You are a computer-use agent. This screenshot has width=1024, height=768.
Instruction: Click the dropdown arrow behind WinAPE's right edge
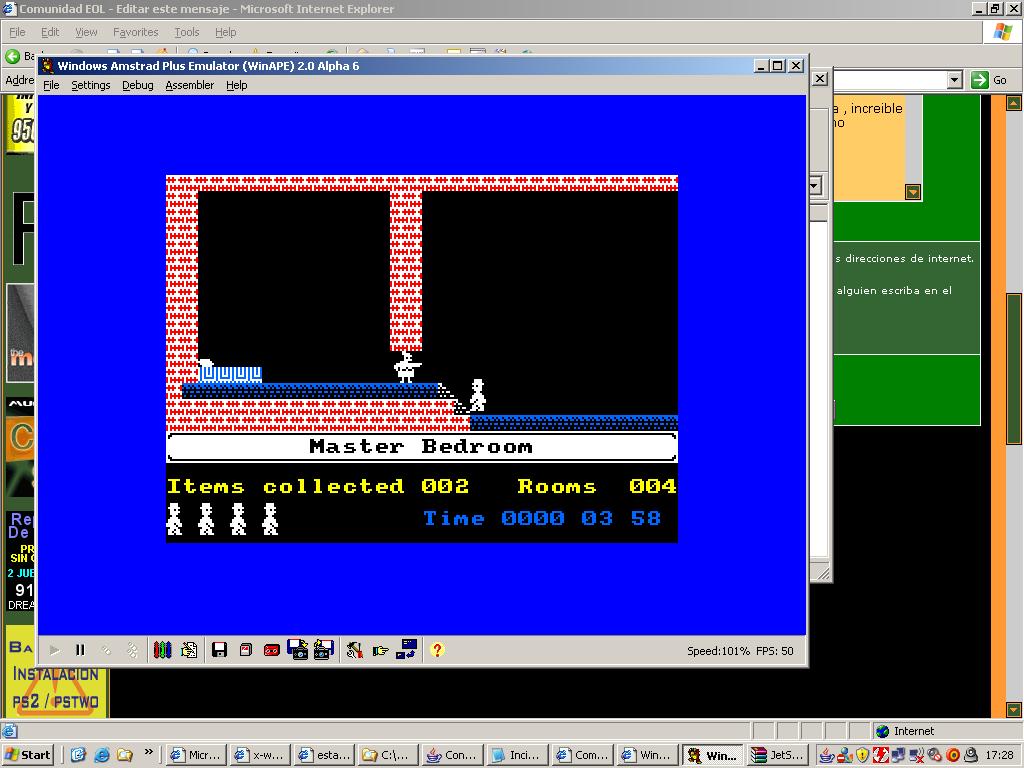coord(814,185)
